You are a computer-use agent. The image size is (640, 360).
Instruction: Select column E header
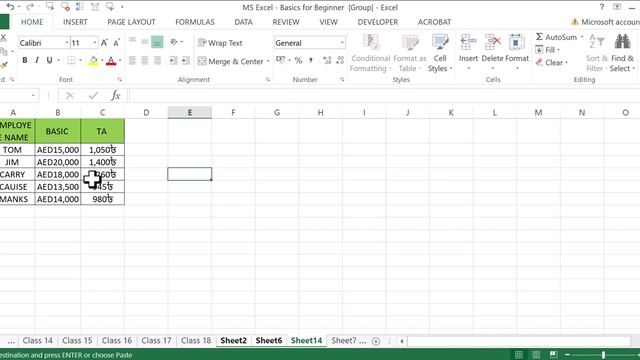[x=190, y=112]
